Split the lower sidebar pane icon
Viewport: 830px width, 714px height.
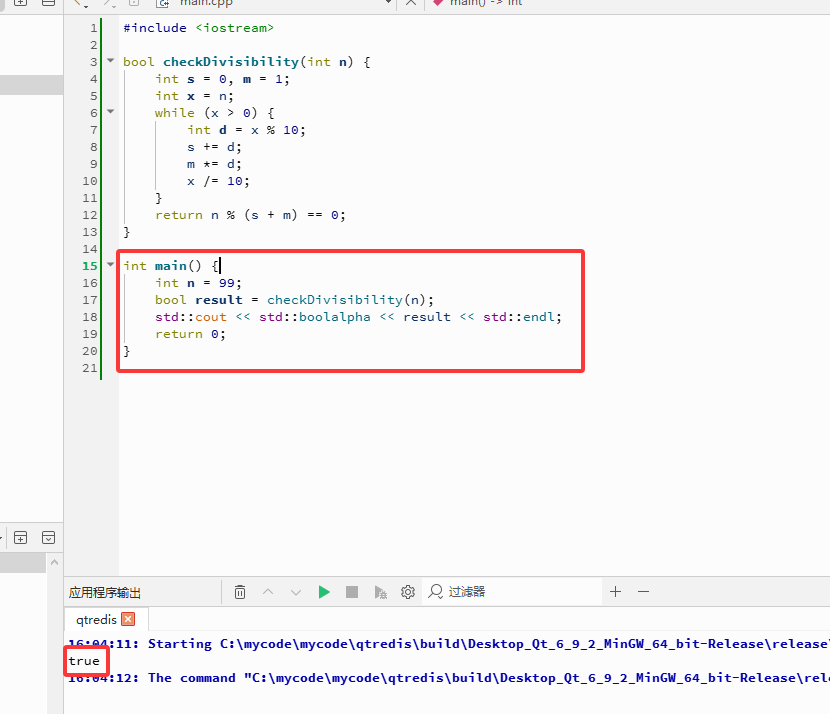click(21, 538)
